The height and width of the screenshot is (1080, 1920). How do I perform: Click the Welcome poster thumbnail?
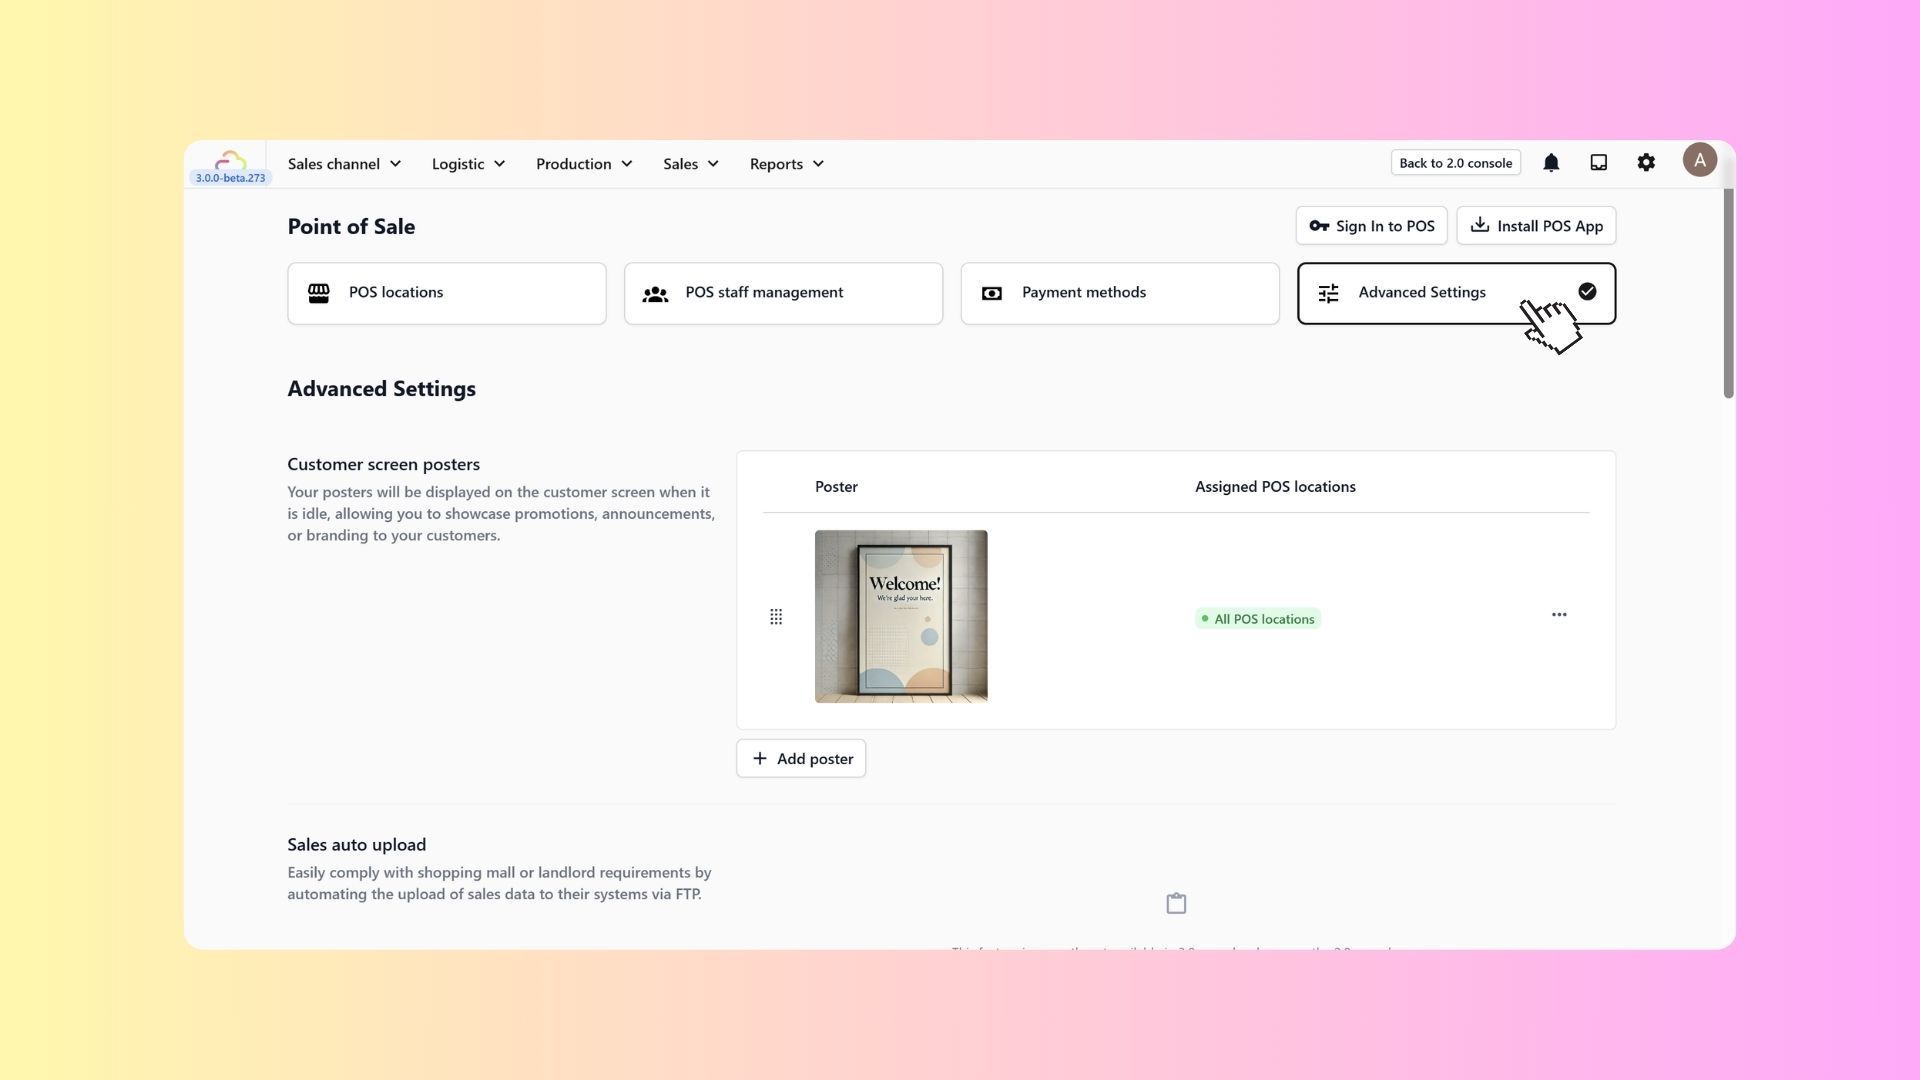tap(901, 617)
